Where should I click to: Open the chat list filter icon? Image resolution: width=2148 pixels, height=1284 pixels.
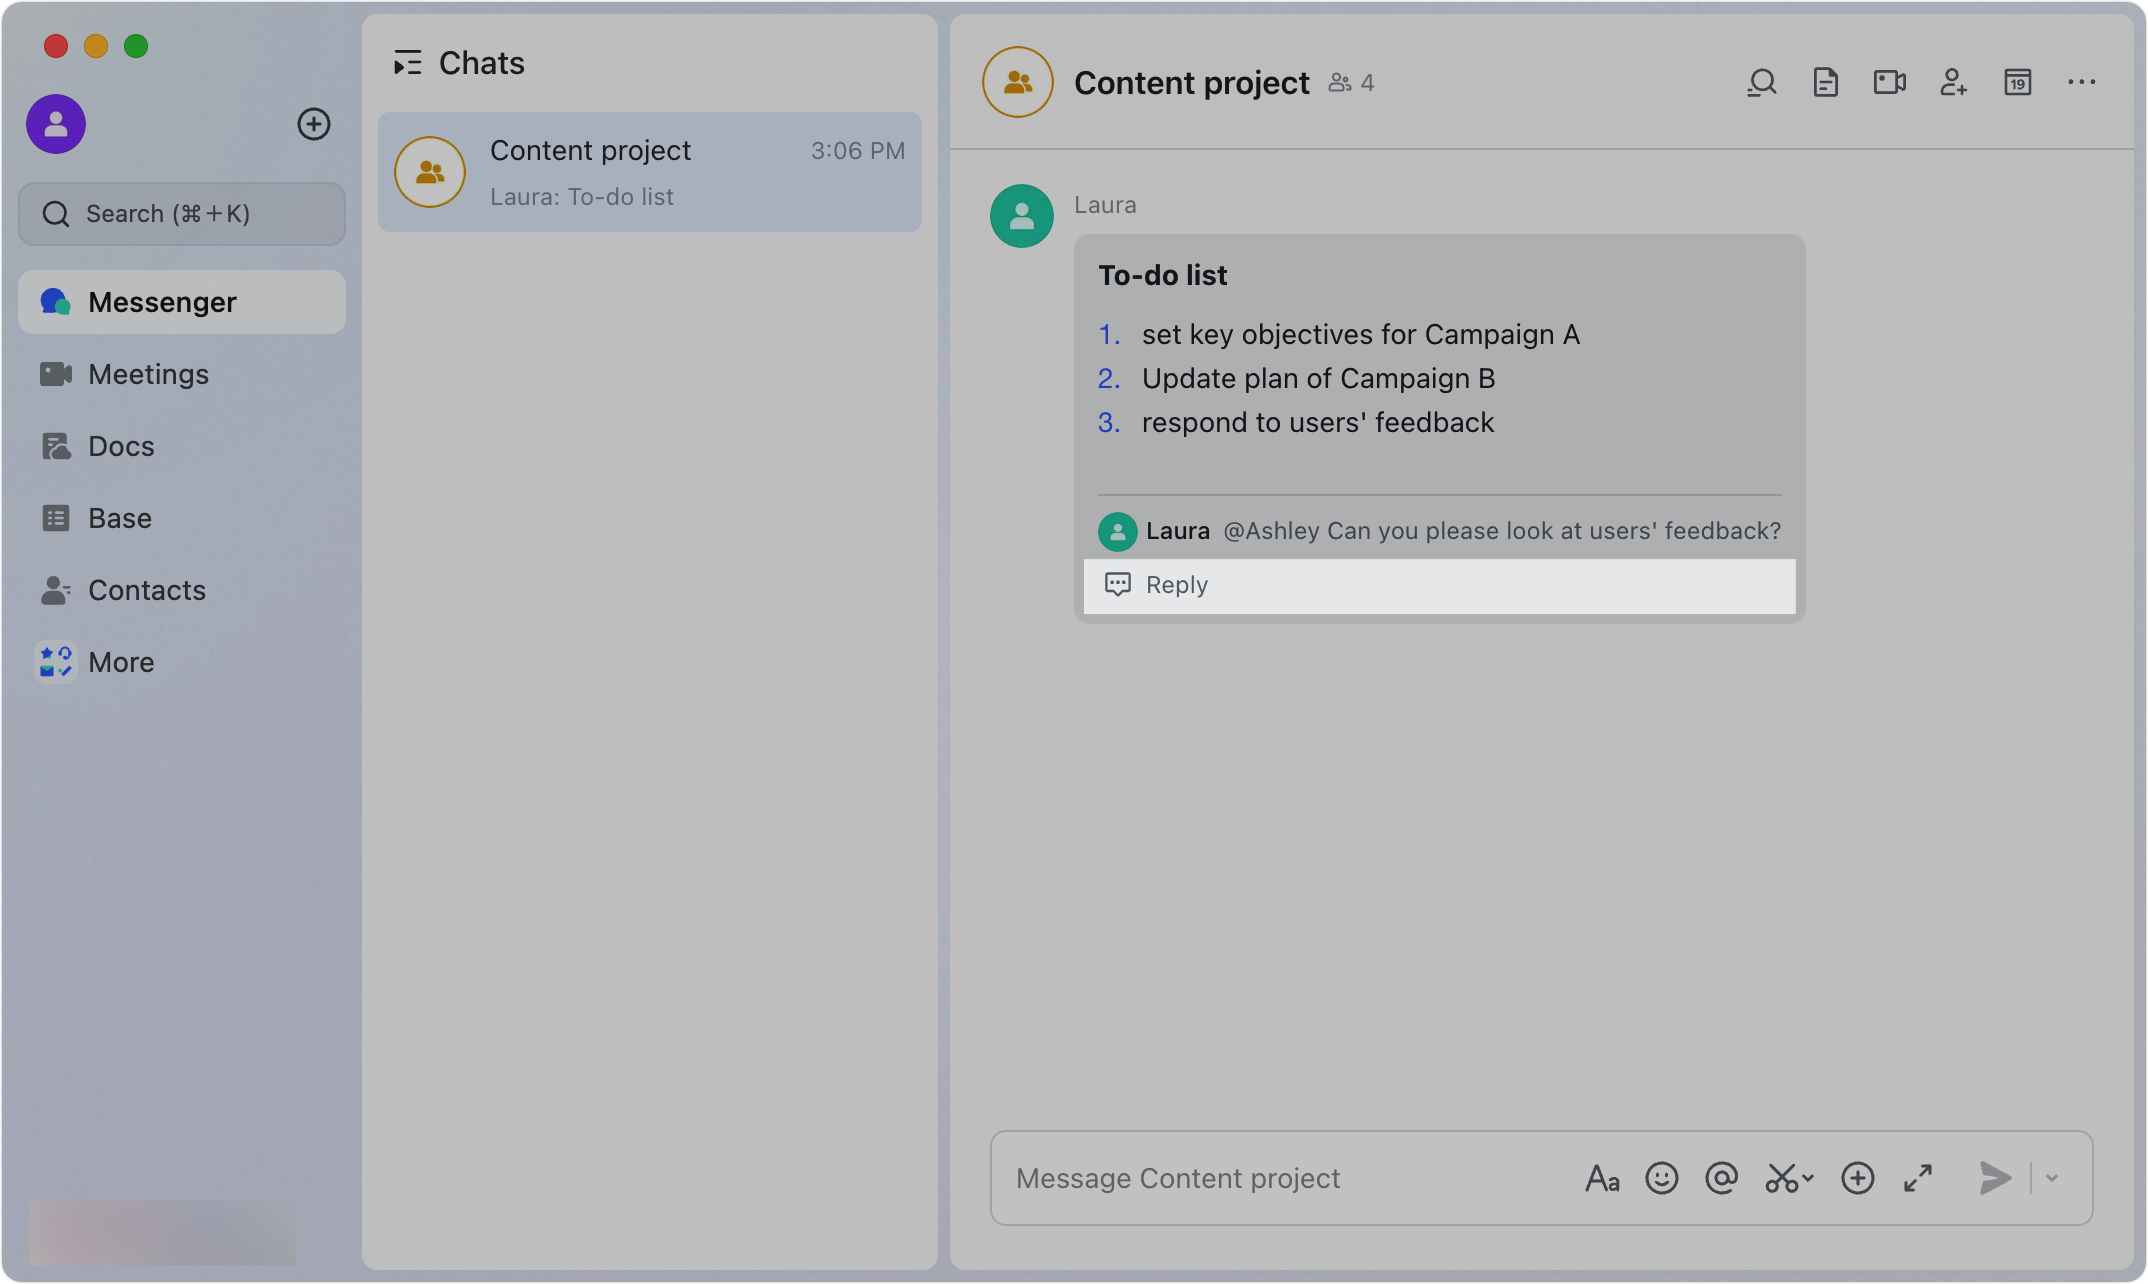[x=408, y=62]
